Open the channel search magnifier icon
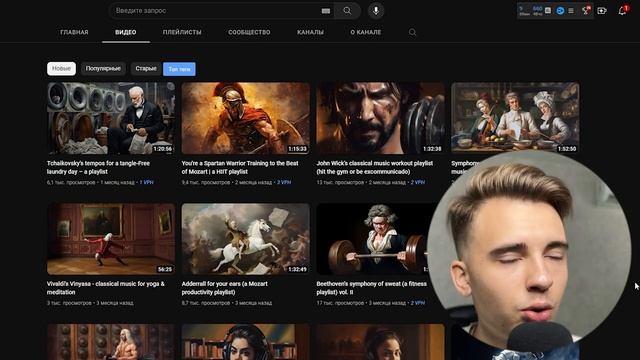 point(412,32)
